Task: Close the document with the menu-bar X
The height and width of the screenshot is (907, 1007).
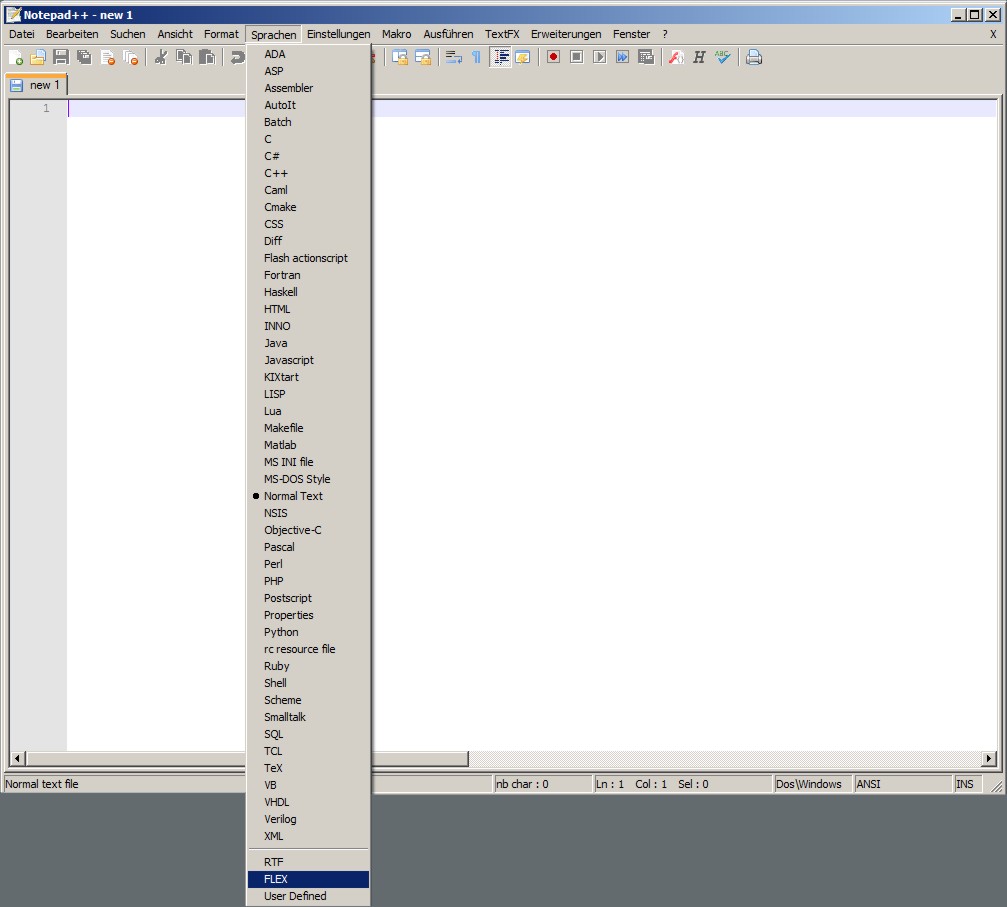Action: click(993, 34)
